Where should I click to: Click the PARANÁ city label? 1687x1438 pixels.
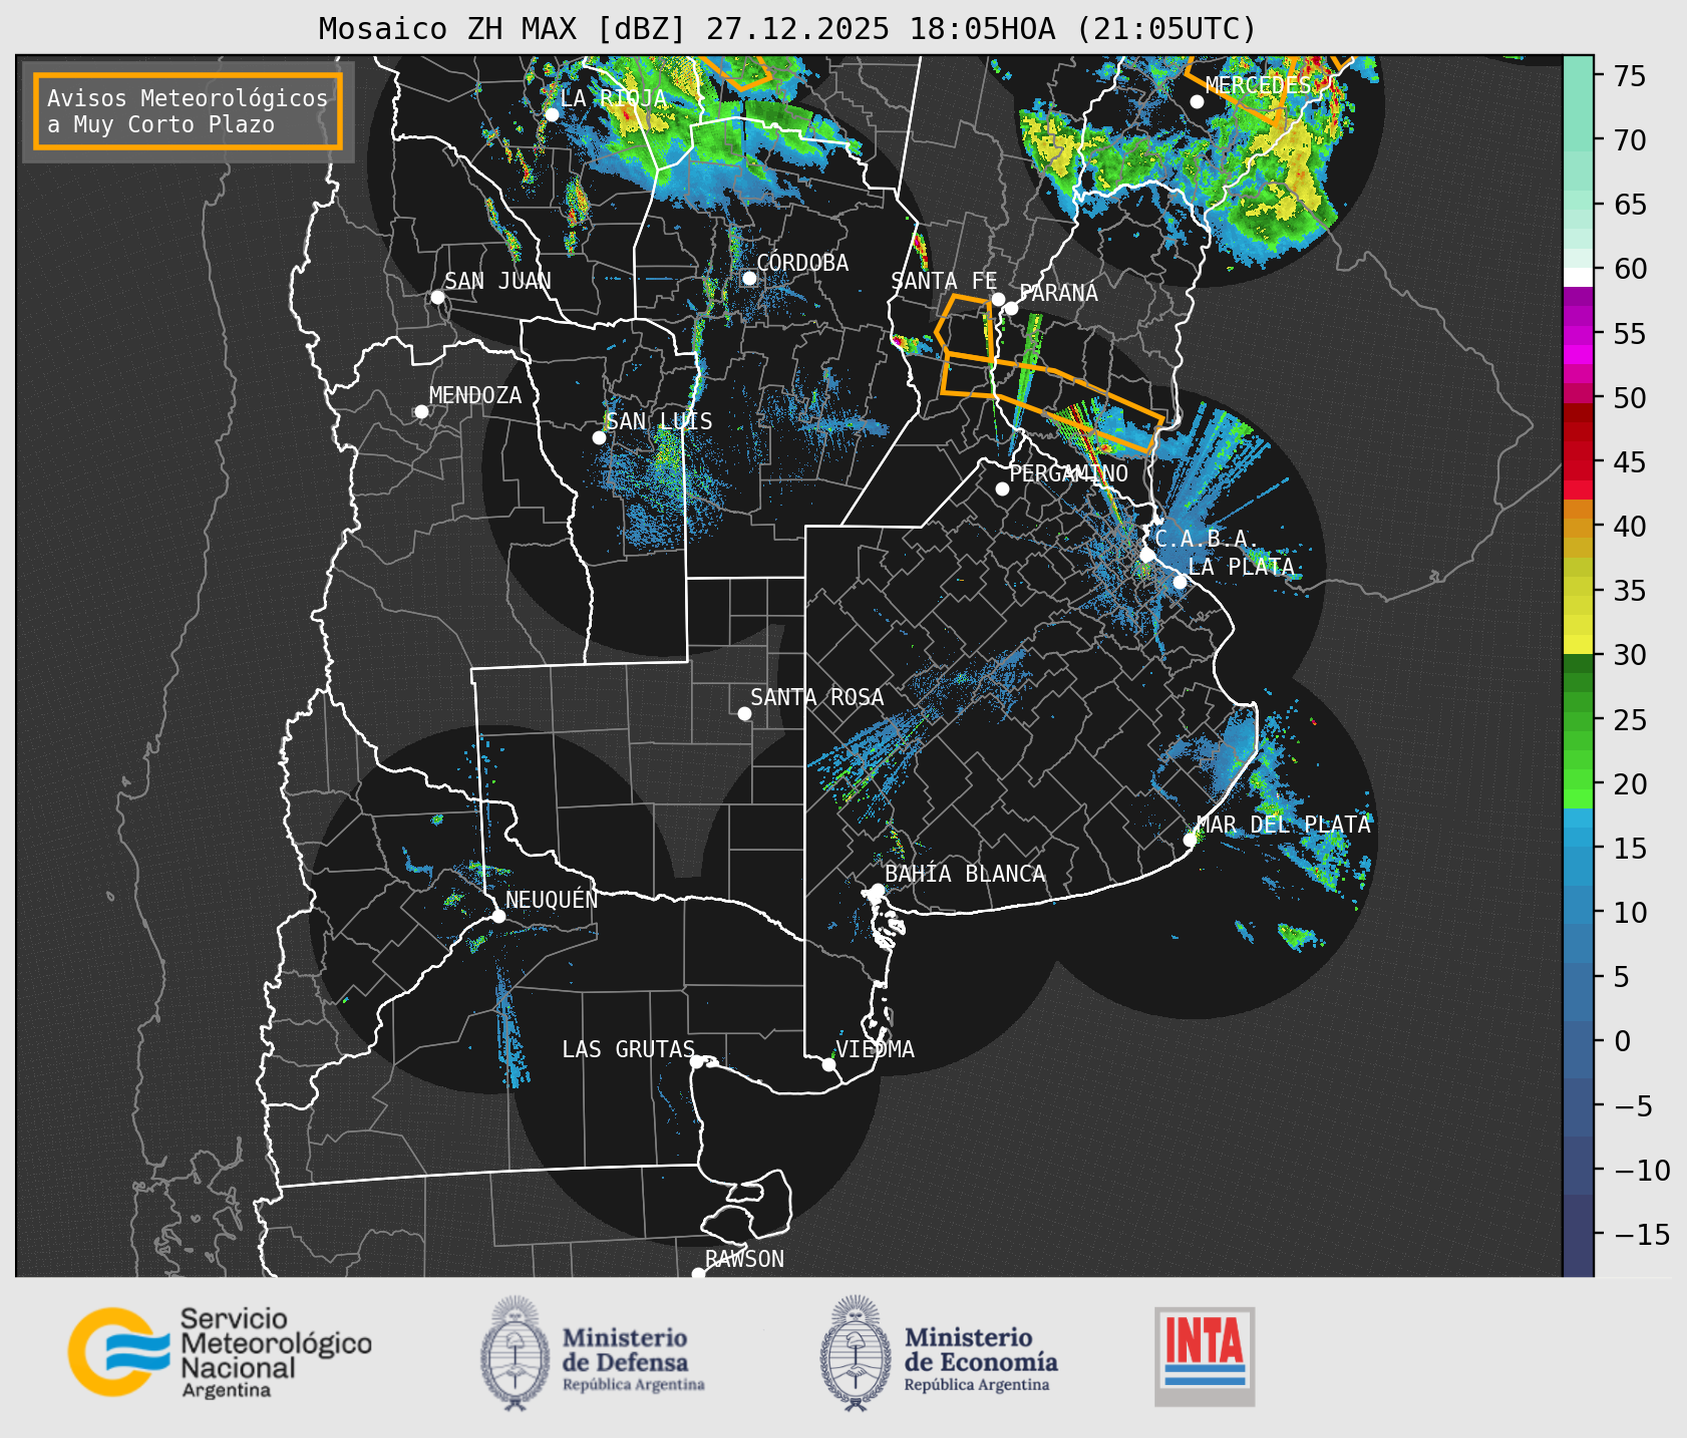click(1058, 293)
